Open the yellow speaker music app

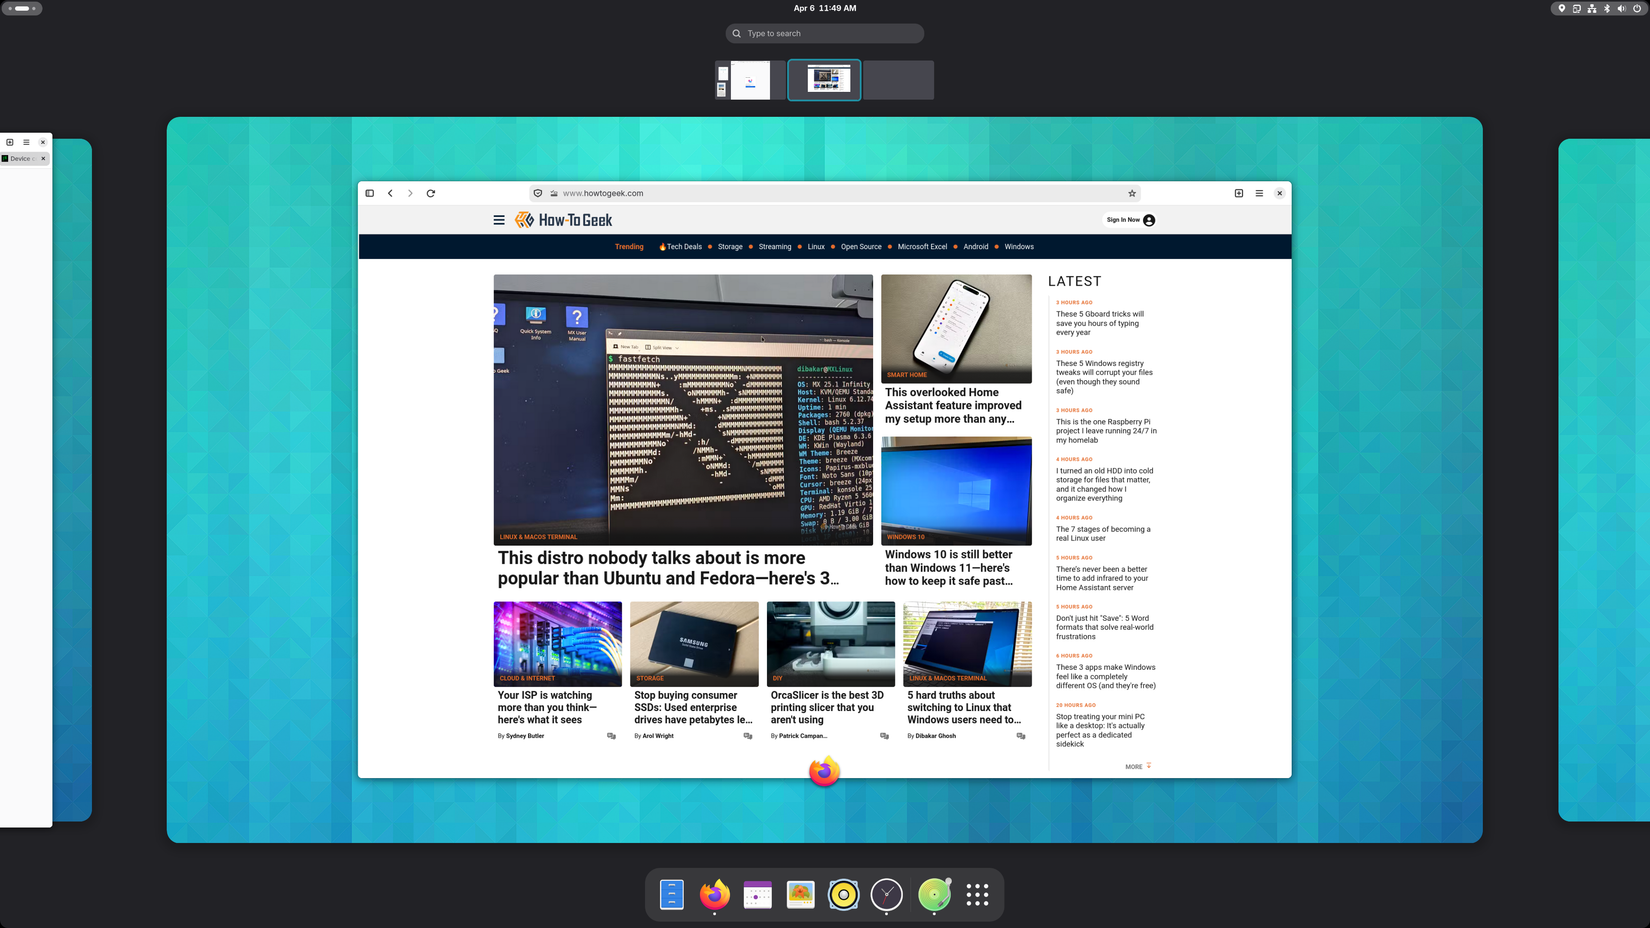pos(844,894)
